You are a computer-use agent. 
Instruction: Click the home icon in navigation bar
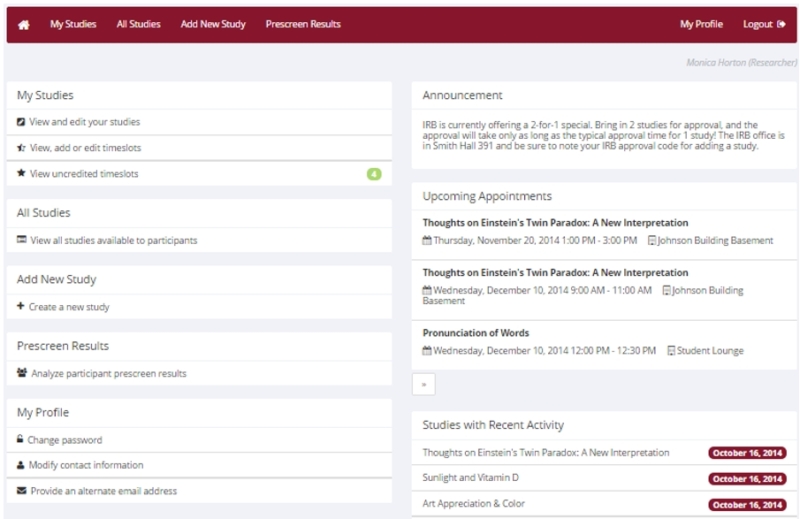[24, 24]
